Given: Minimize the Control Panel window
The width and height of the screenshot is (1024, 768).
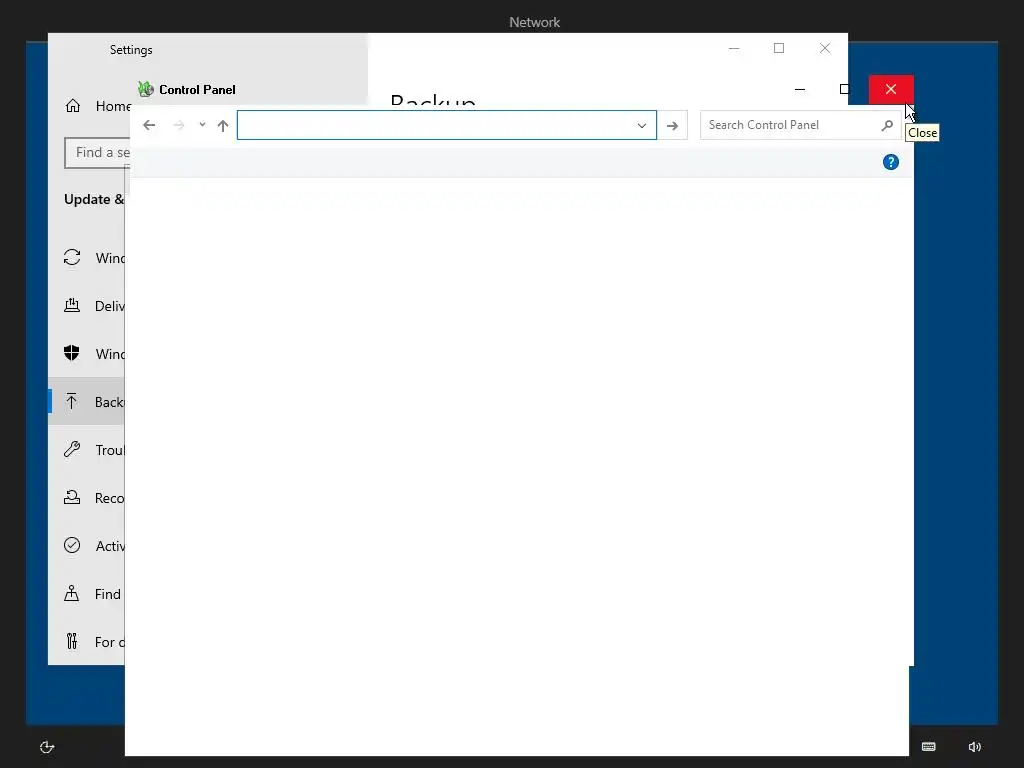Looking at the screenshot, I should coord(800,89).
